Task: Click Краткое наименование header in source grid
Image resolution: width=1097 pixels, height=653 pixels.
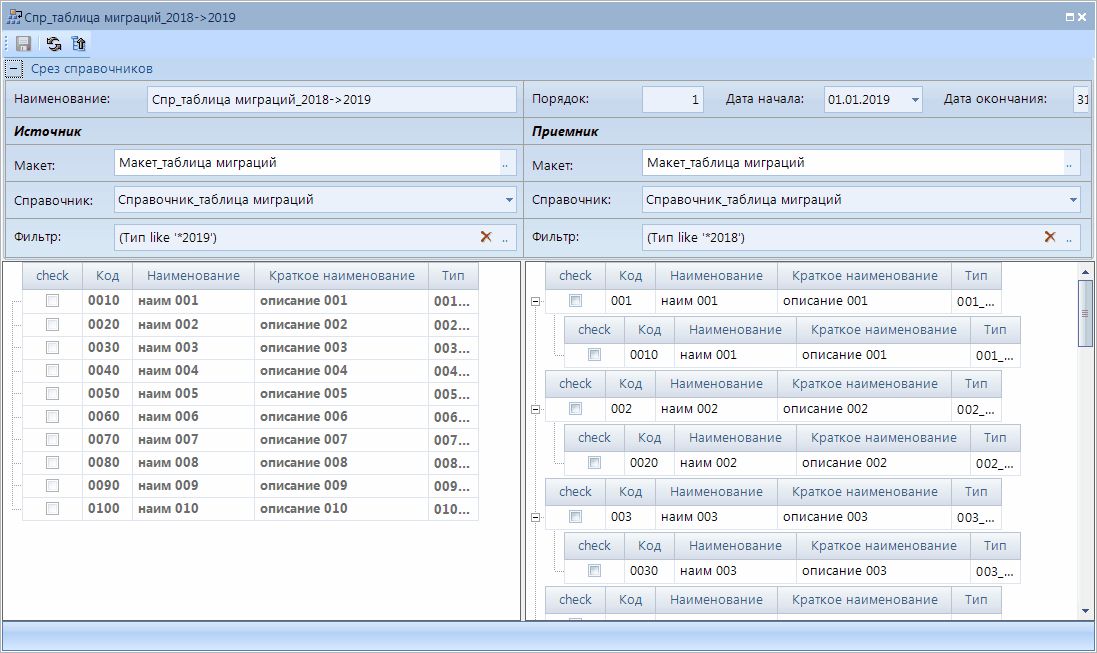Action: [341, 276]
